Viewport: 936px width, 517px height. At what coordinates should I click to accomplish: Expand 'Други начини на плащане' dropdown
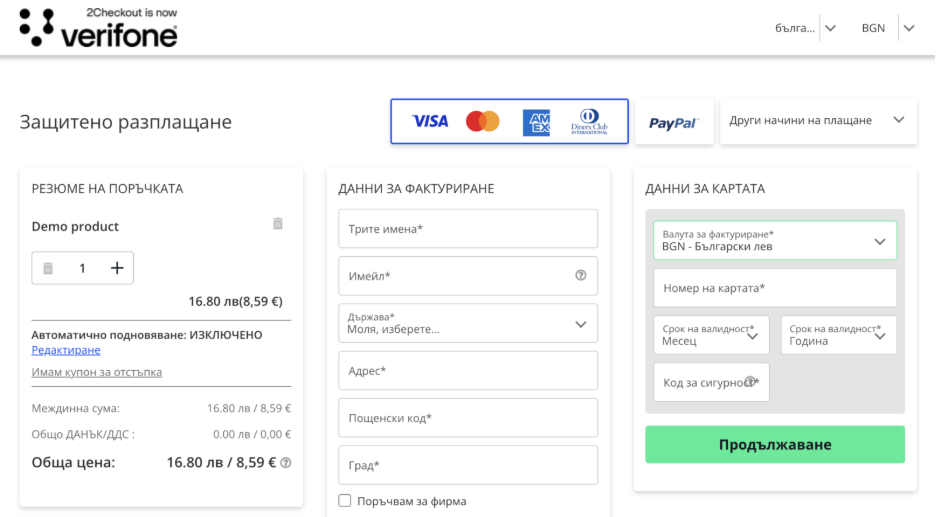tap(817, 121)
